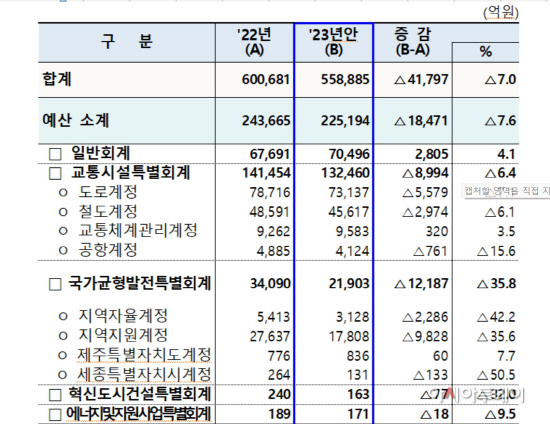Select the circle bullet before 철도계정

pyautogui.click(x=63, y=212)
